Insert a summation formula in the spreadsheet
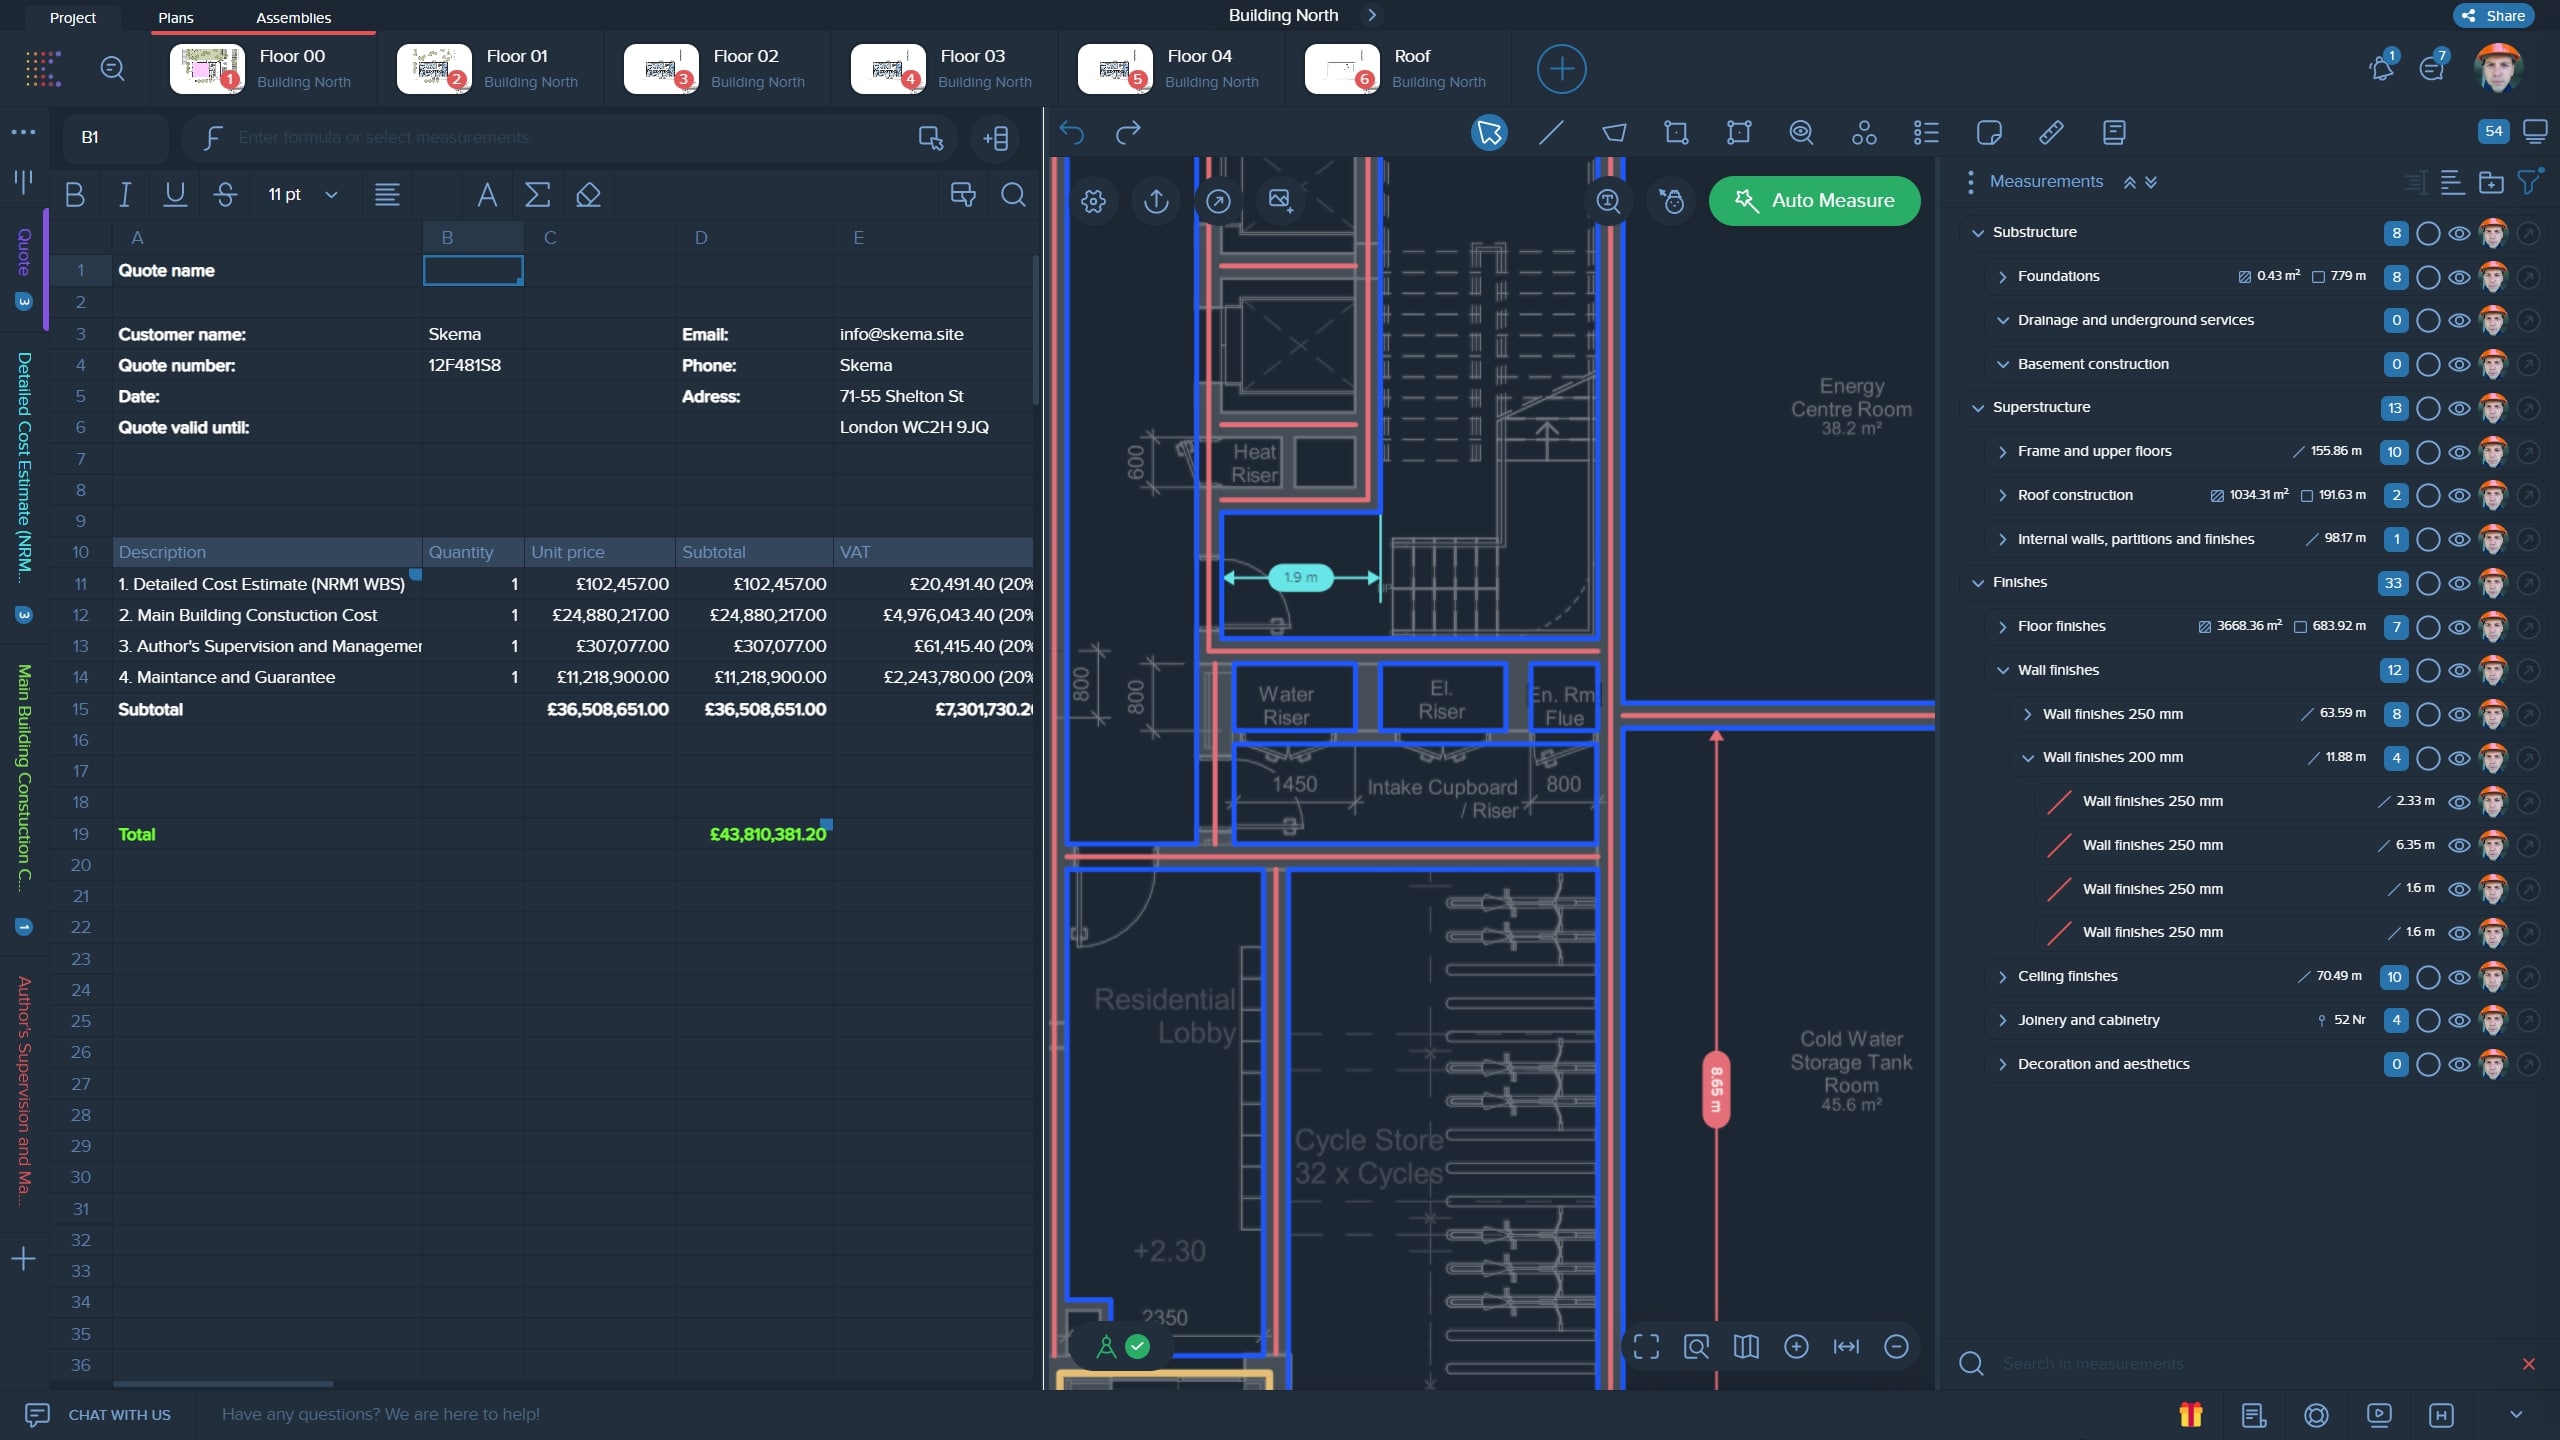The image size is (2560, 1440). click(538, 194)
